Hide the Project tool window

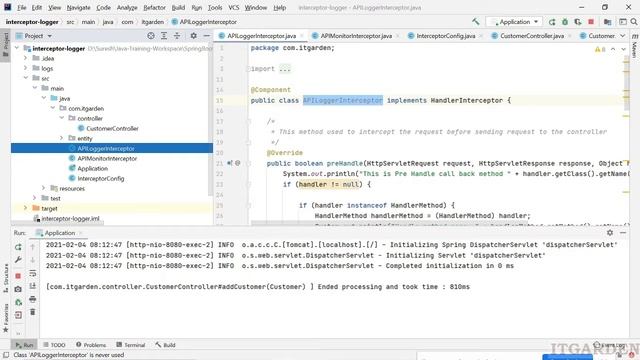tap(207, 36)
